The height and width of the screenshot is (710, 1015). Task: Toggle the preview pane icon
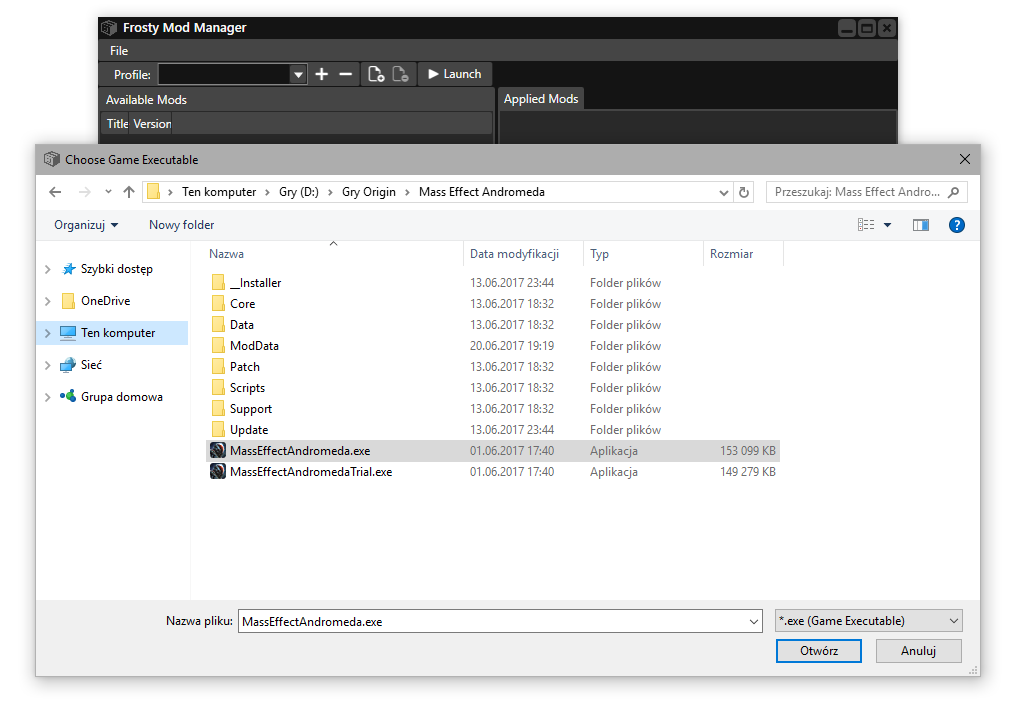point(920,225)
